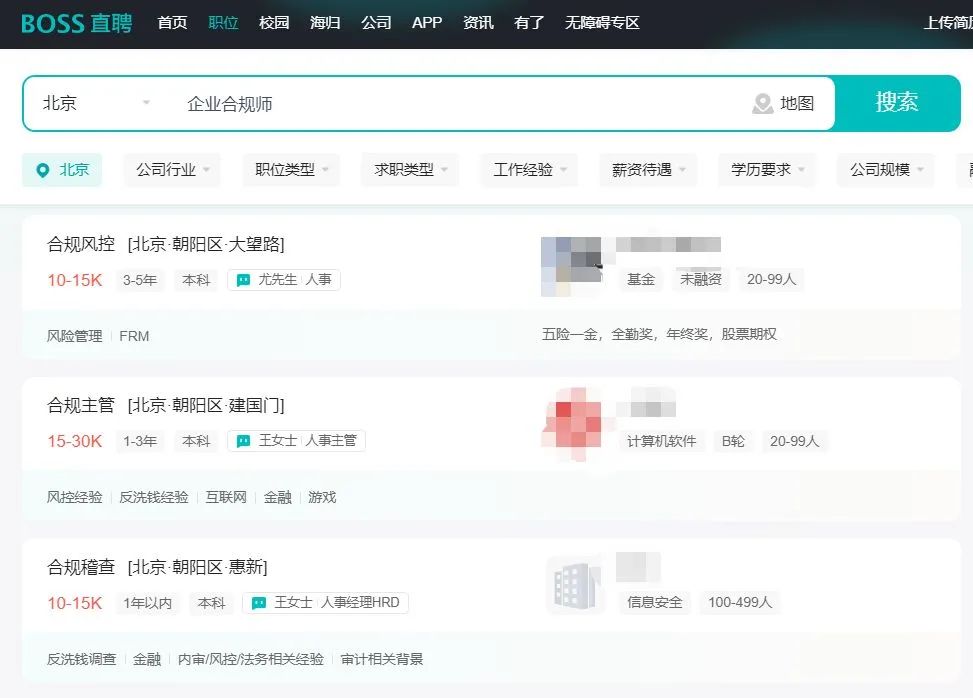Open 无障碍专区 navigation item

click(602, 23)
